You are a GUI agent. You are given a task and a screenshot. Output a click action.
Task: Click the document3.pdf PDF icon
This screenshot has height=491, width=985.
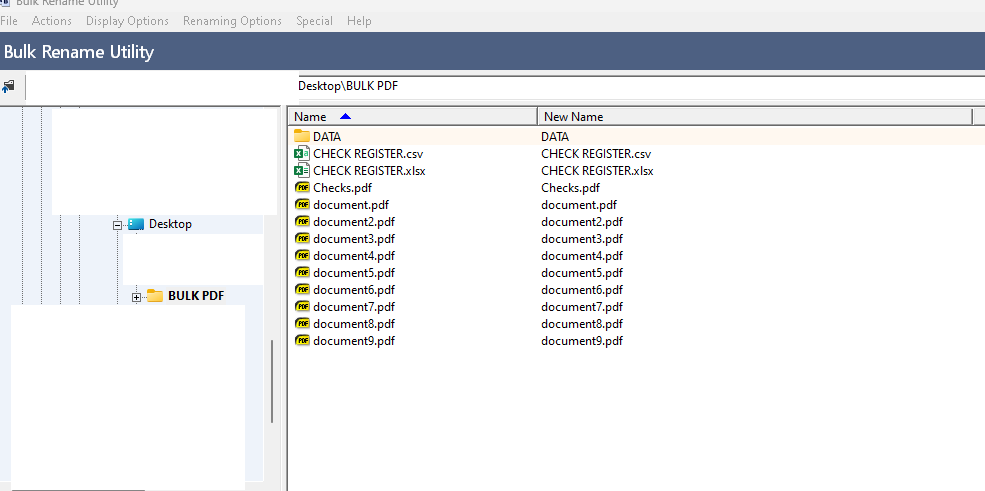302,238
